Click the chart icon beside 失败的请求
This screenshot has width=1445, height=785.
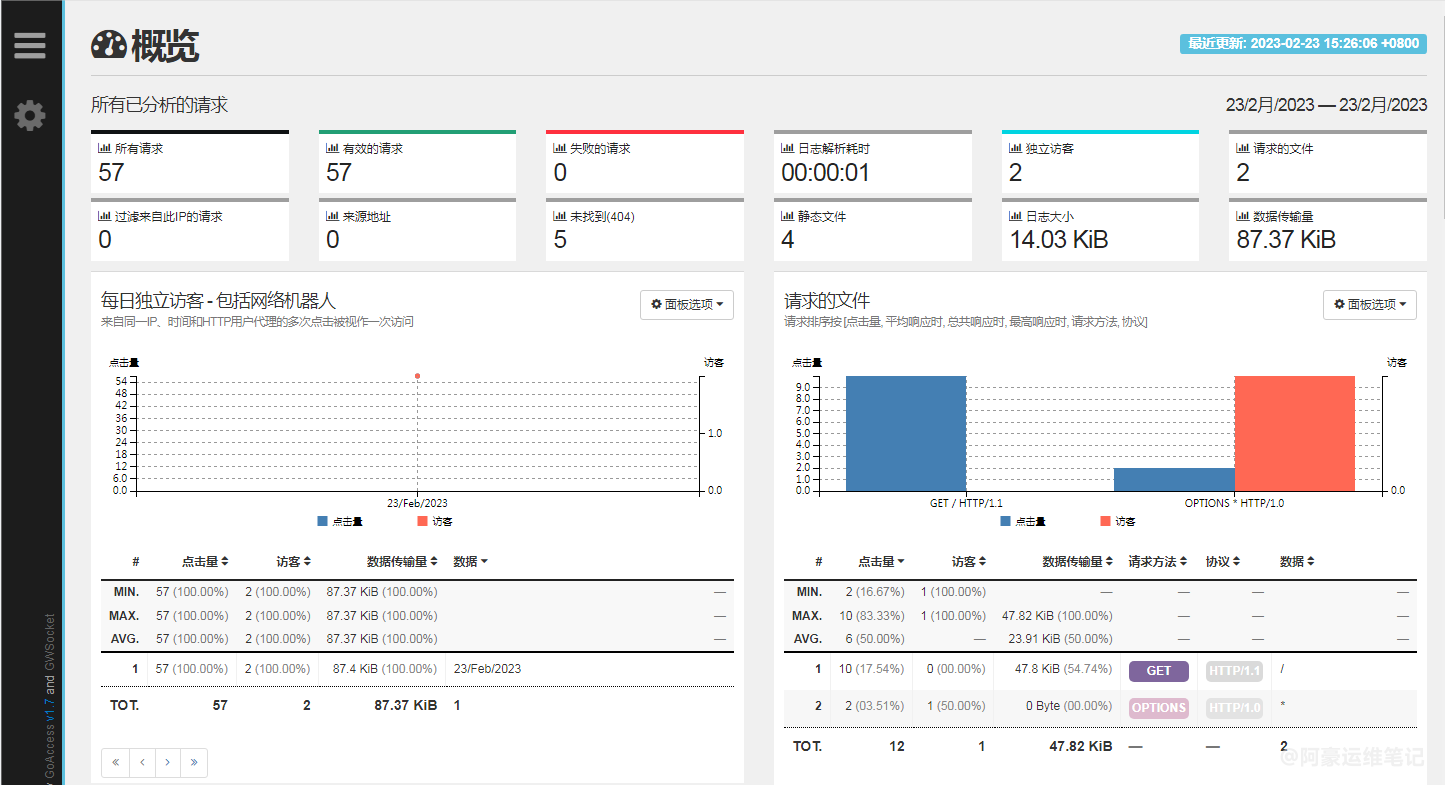pos(560,148)
